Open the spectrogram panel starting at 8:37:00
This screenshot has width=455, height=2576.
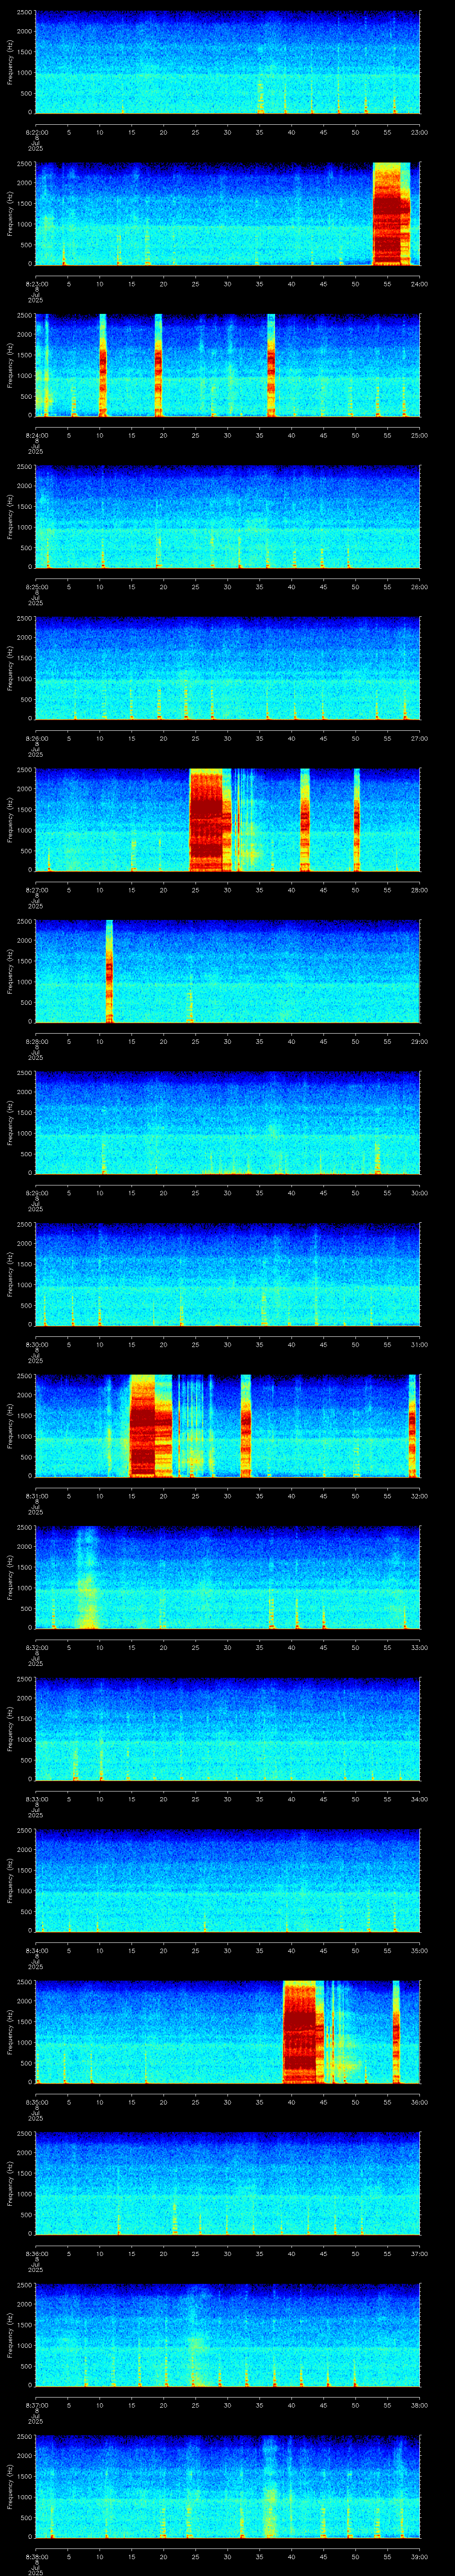[227, 2335]
